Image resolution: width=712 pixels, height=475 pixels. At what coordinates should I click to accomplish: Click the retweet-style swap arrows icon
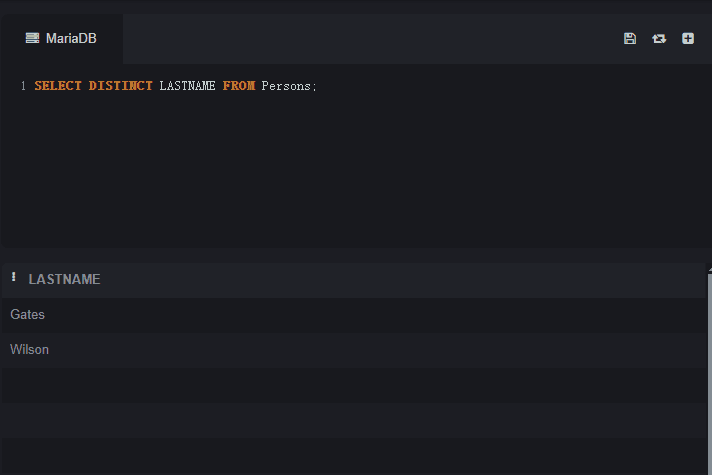659,39
